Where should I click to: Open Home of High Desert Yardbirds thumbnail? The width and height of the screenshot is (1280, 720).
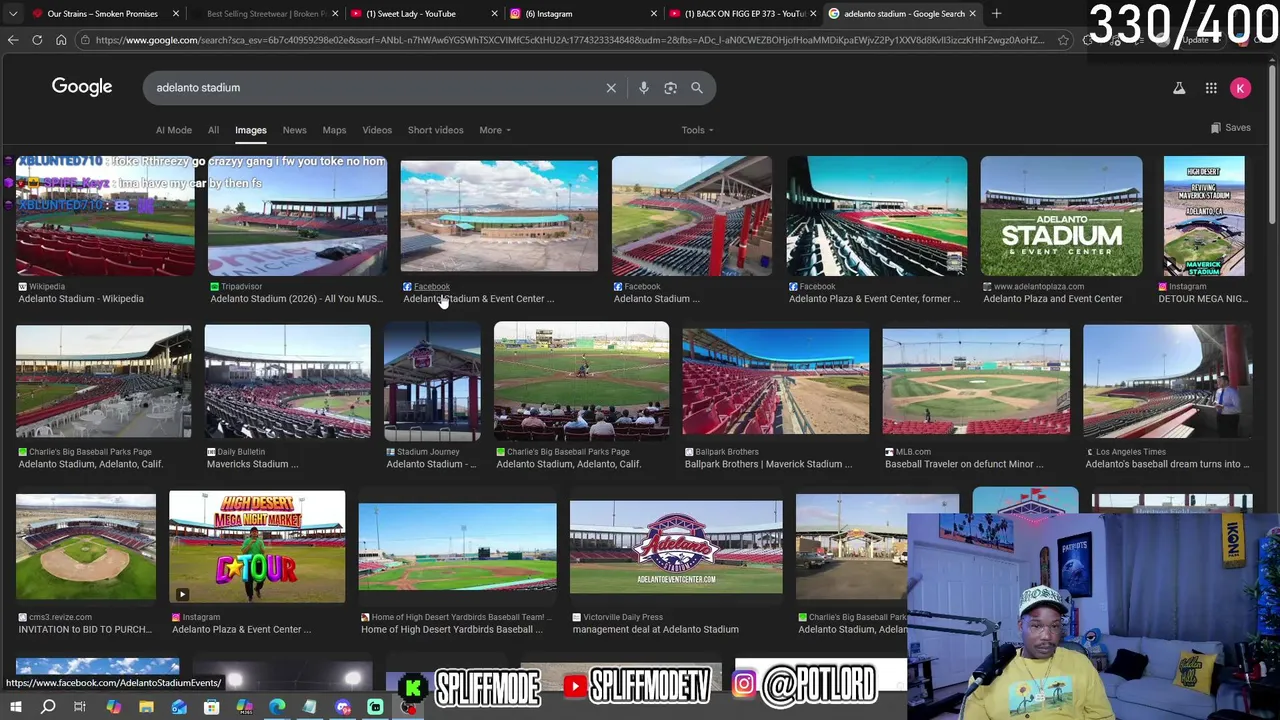457,547
